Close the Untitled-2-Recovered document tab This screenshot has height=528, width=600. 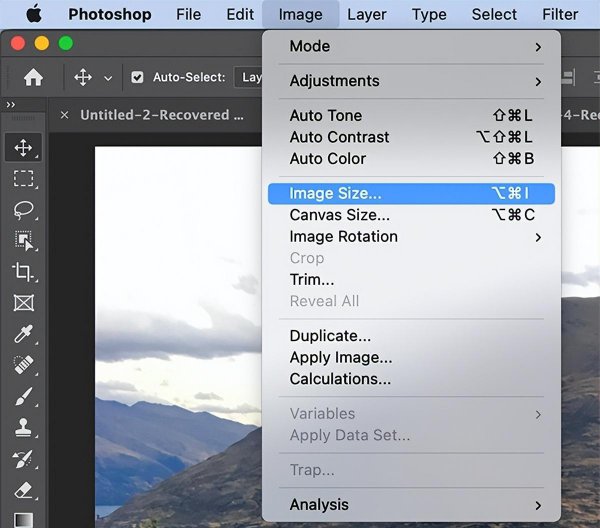pyautogui.click(x=64, y=115)
